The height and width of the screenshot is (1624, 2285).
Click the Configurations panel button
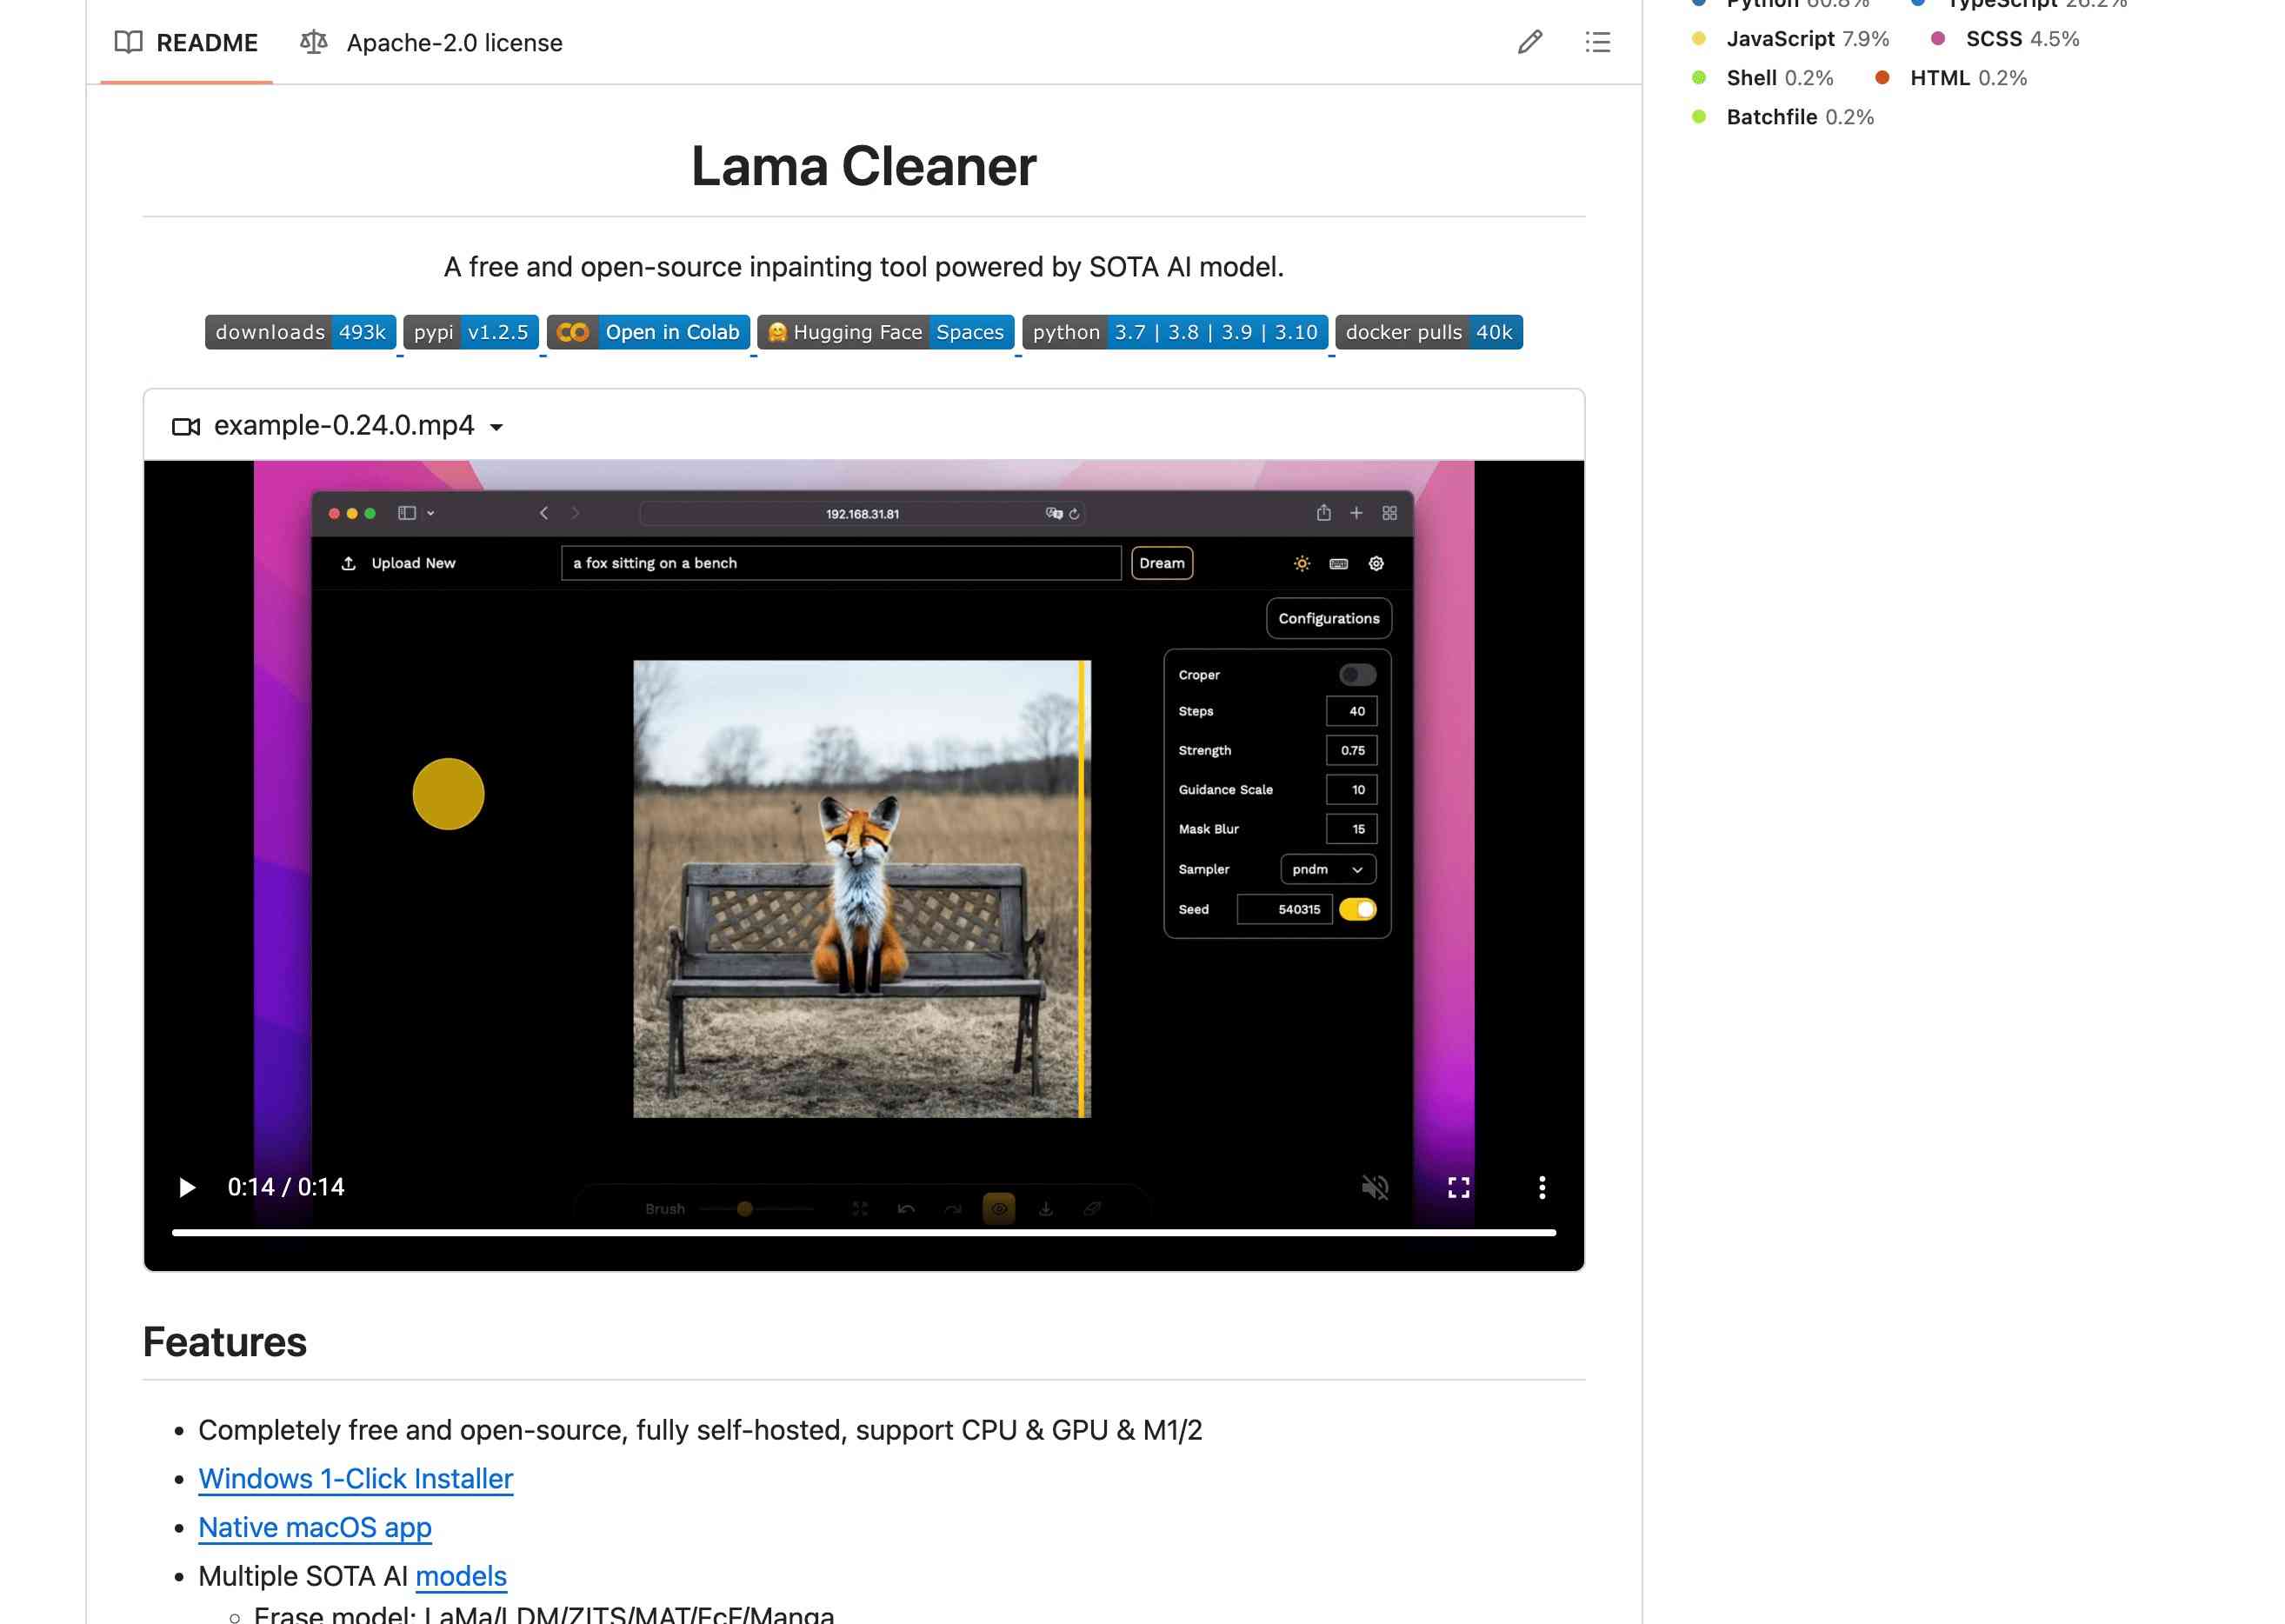pyautogui.click(x=1329, y=617)
